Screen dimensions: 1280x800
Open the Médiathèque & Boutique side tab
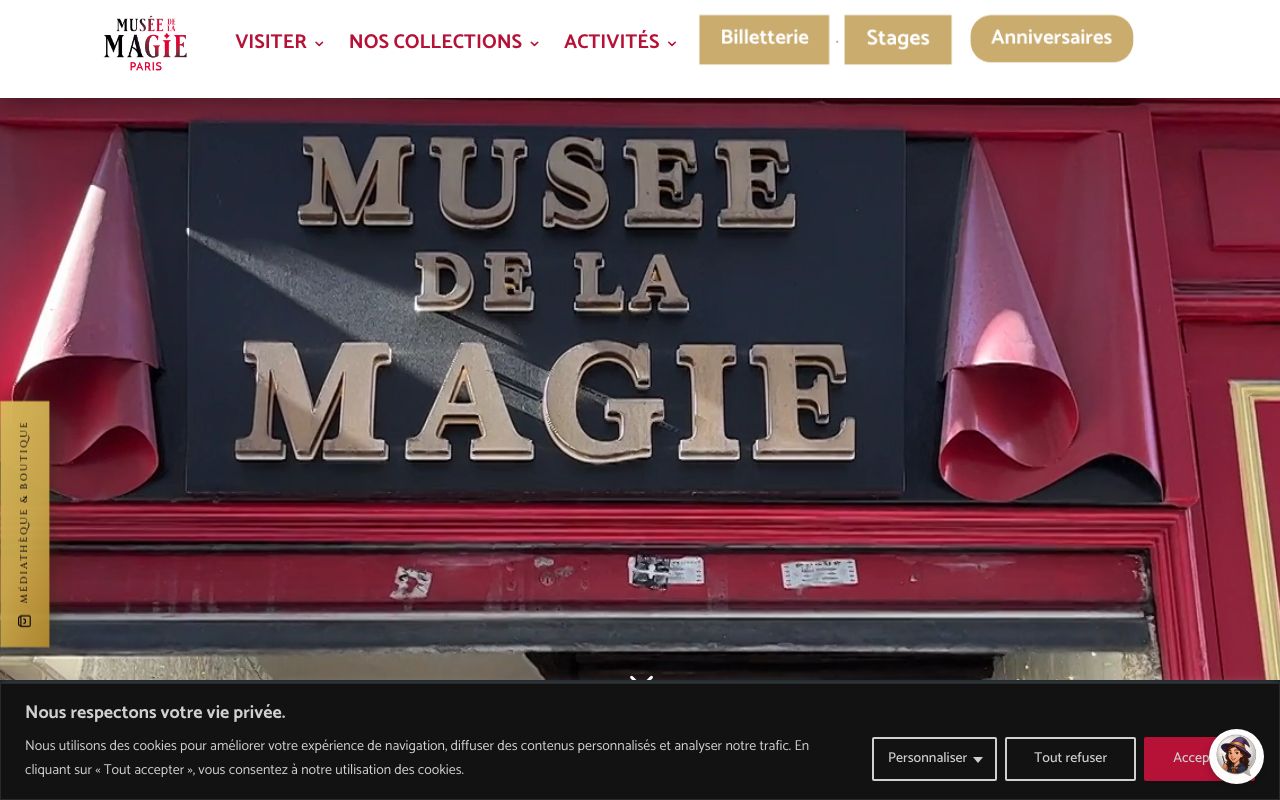point(24,524)
